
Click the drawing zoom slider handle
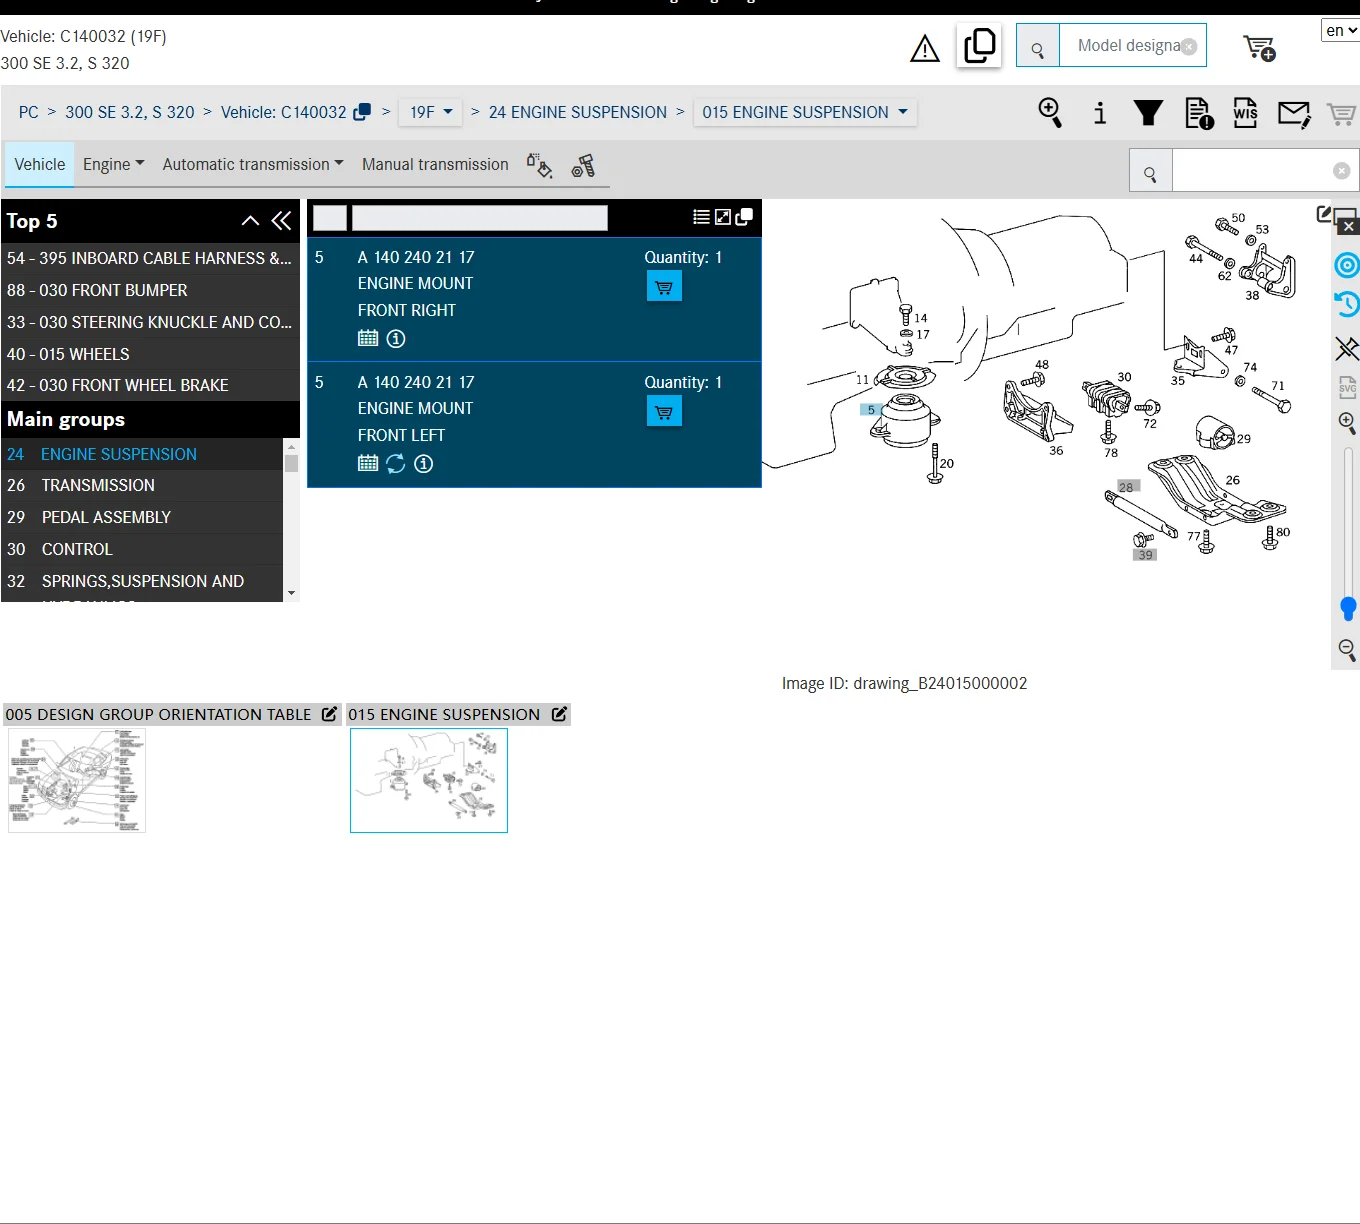tap(1348, 608)
